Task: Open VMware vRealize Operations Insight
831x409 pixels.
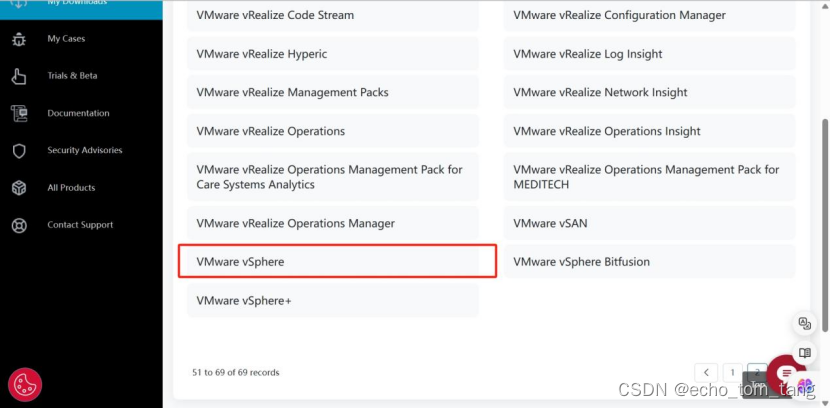Action: [649, 131]
